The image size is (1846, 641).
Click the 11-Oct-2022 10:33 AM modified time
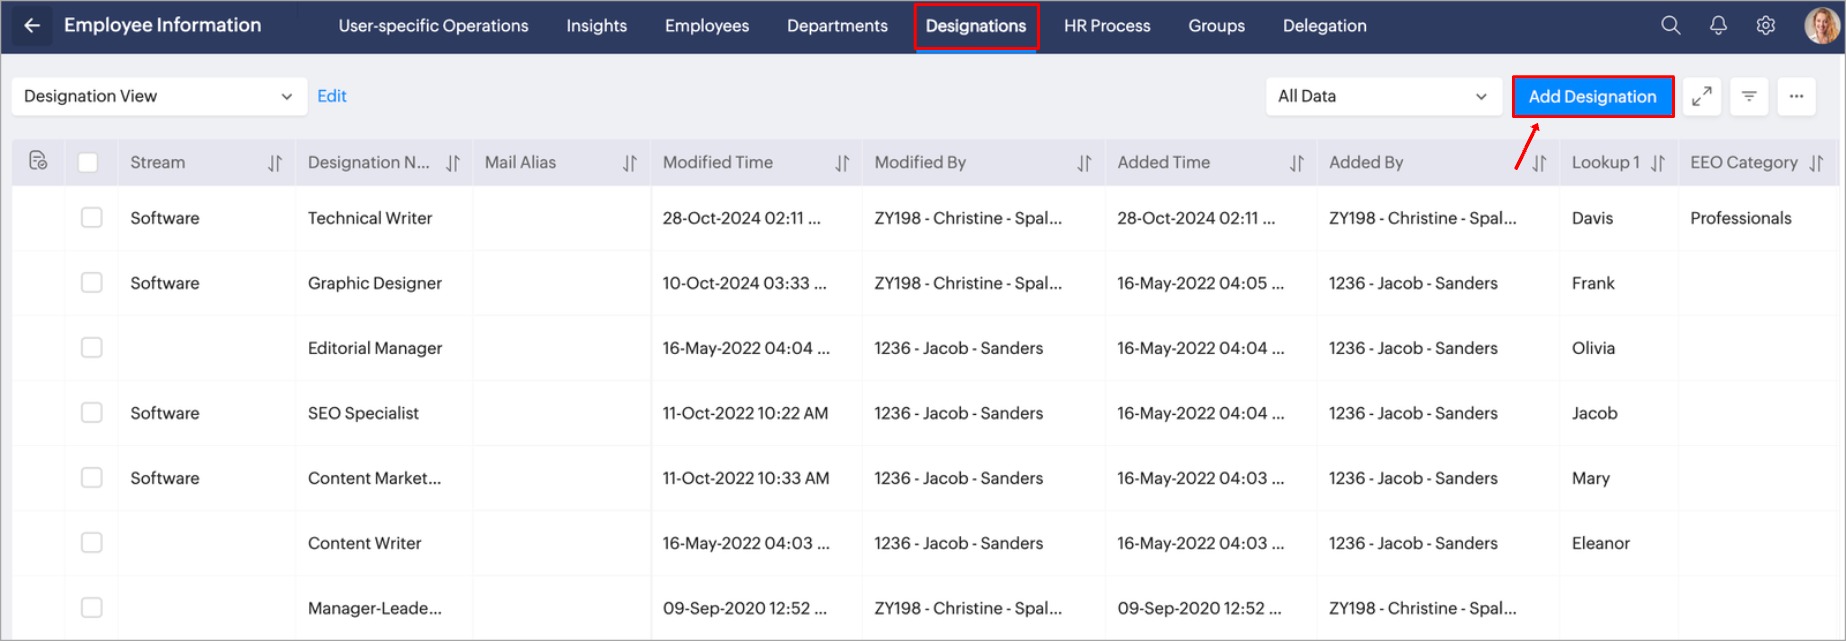point(746,478)
